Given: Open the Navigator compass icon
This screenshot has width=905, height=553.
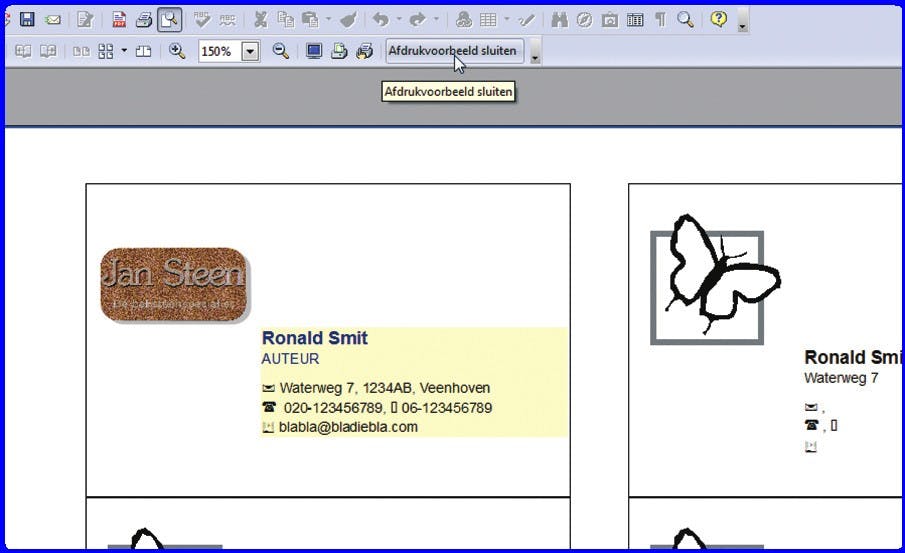Looking at the screenshot, I should coord(584,20).
